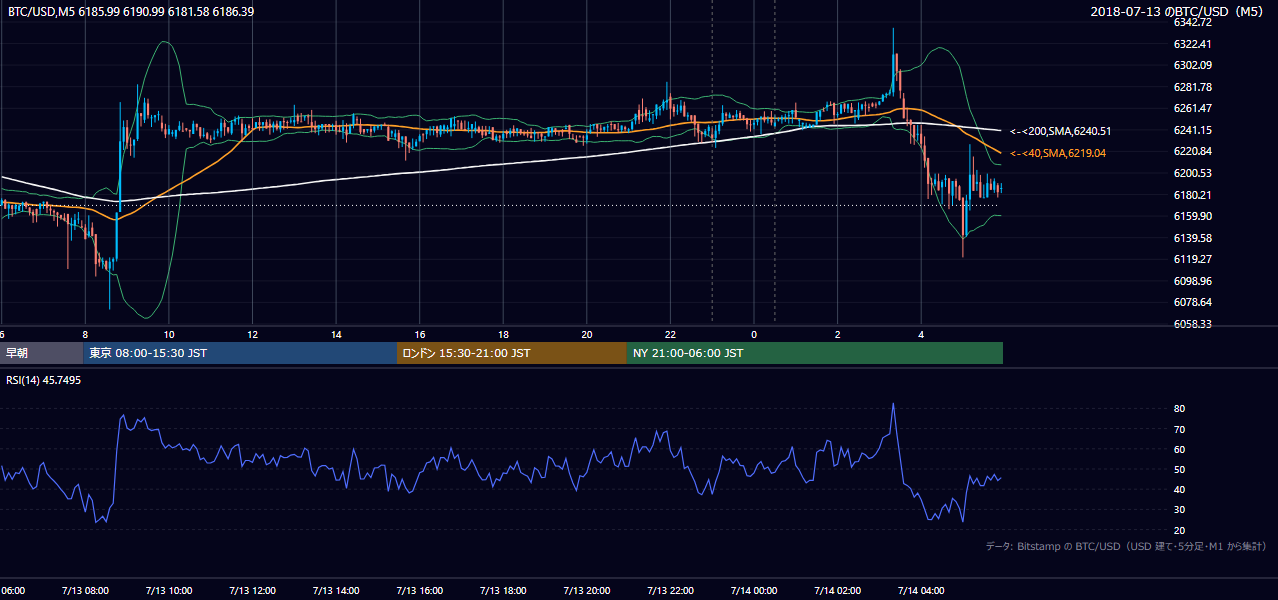Image resolution: width=1278 pixels, height=600 pixels.
Task: Select the 早朝 session bar
Action: click(x=42, y=353)
